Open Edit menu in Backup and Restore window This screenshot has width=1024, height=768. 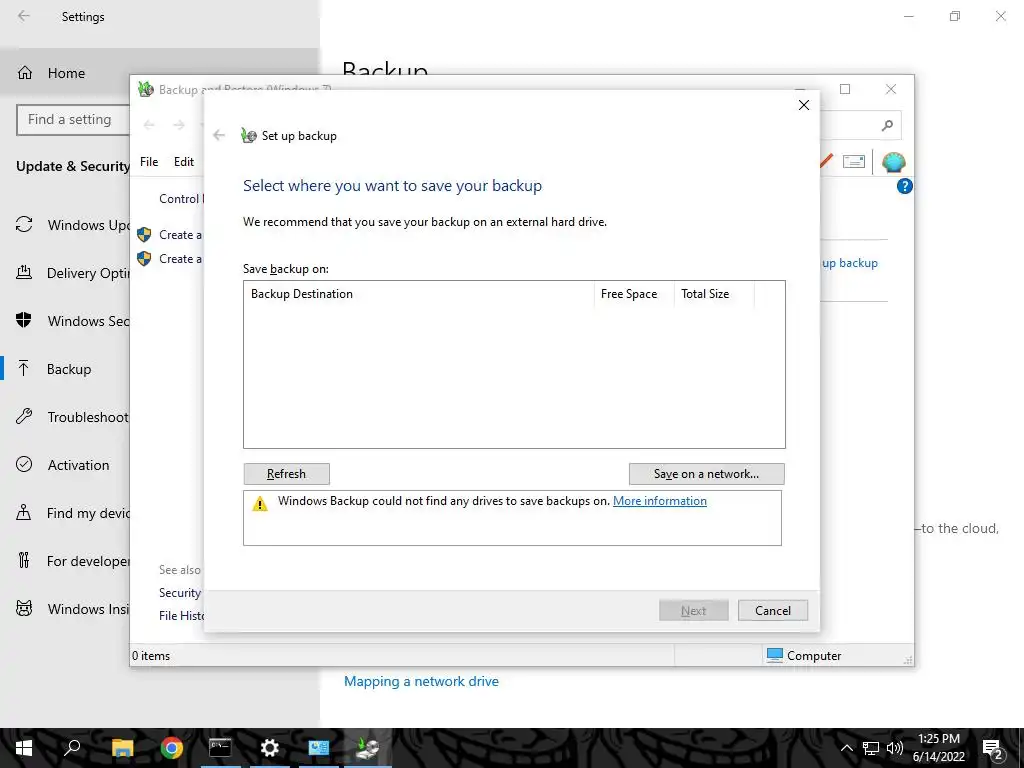(184, 161)
